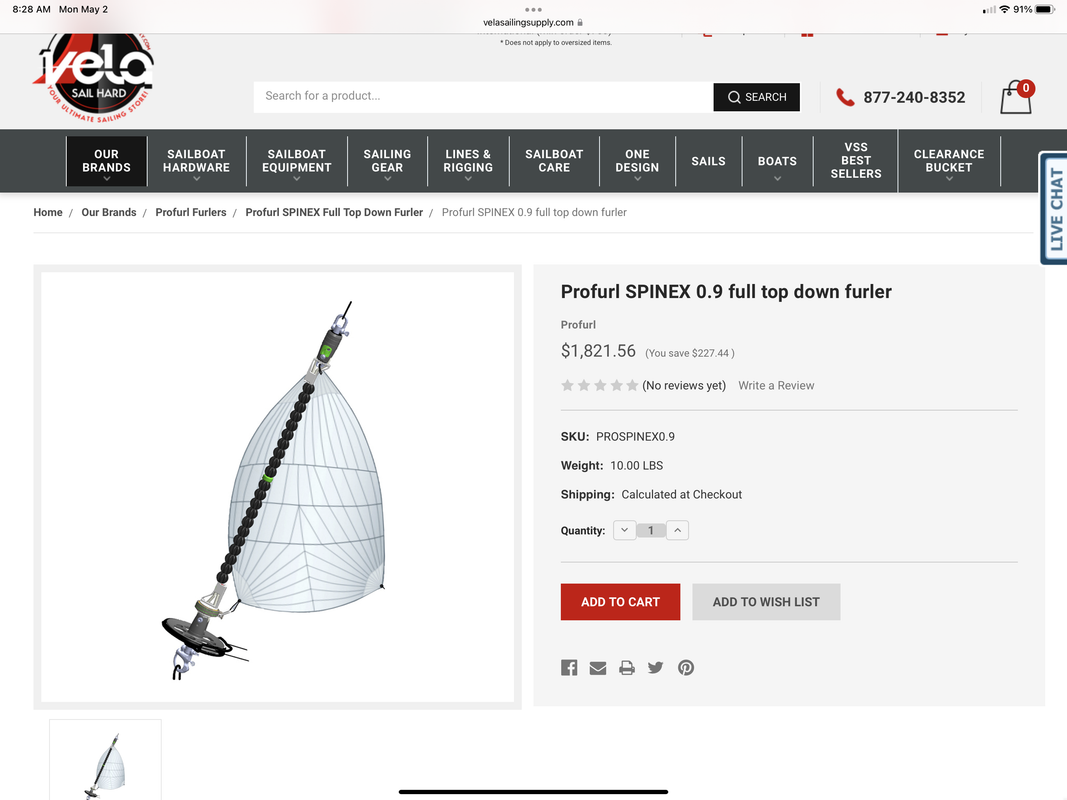Select the small furler thumbnail image
The image size is (1067, 800).
(105, 760)
